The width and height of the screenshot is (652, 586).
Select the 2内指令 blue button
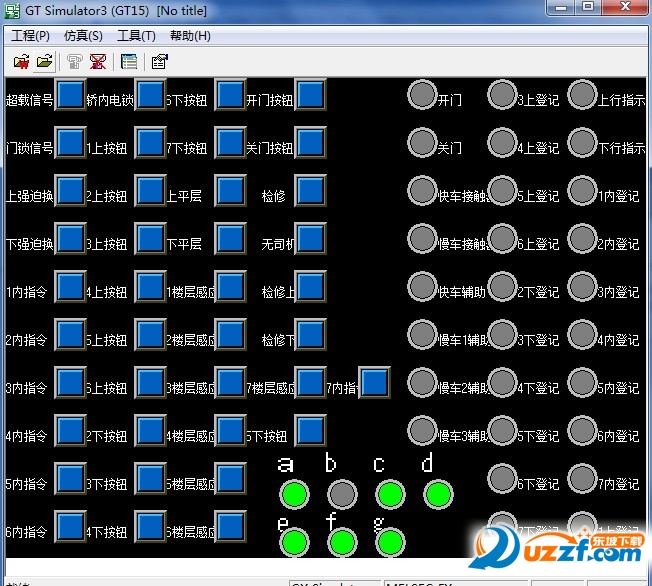(x=70, y=335)
